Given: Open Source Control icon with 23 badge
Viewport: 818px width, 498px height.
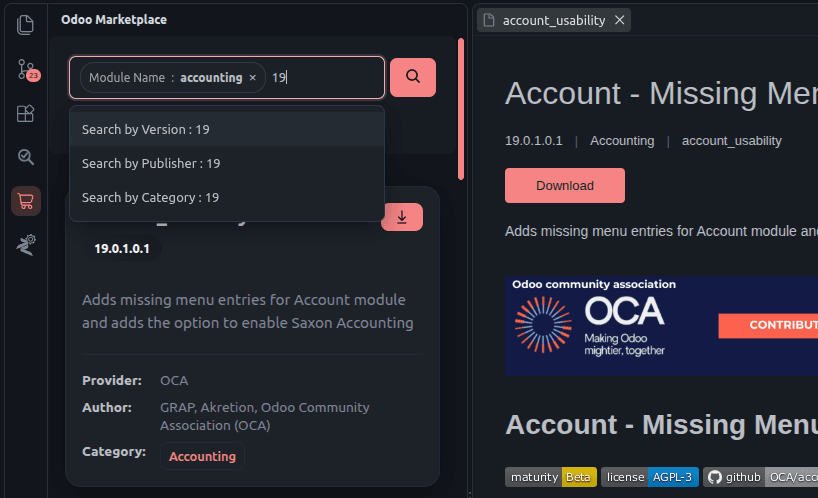Looking at the screenshot, I should point(27,69).
